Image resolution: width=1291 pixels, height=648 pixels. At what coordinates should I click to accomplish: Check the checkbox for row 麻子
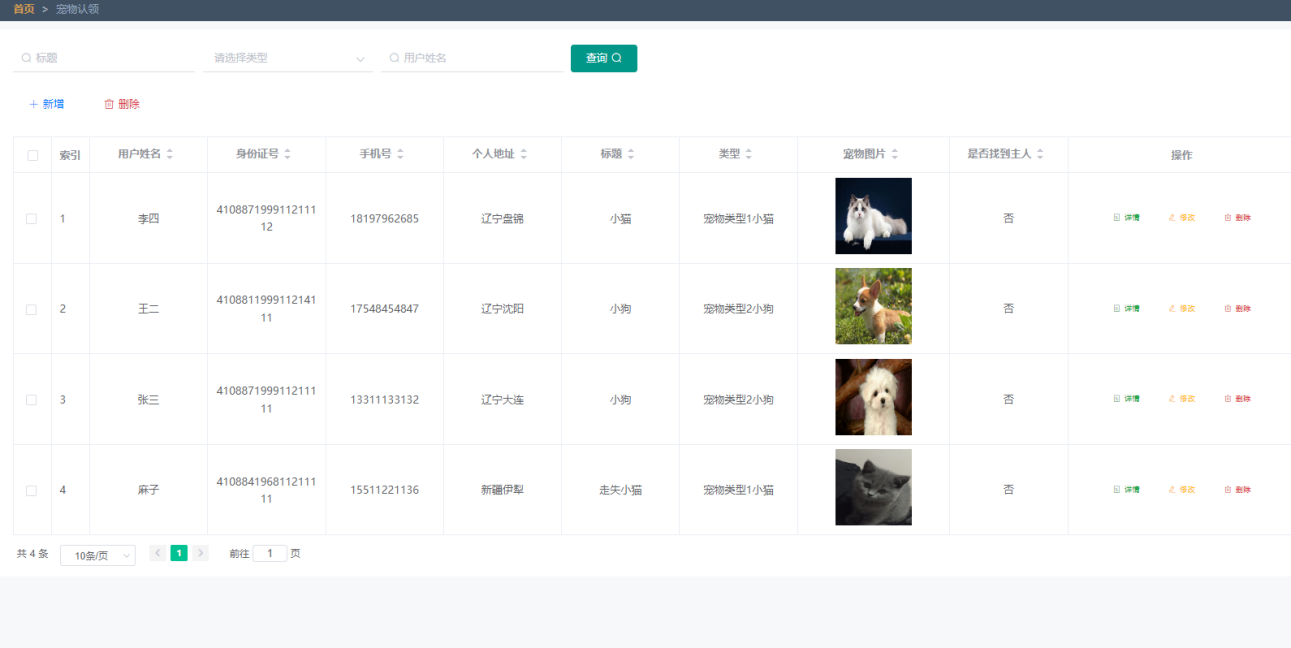coord(32,490)
